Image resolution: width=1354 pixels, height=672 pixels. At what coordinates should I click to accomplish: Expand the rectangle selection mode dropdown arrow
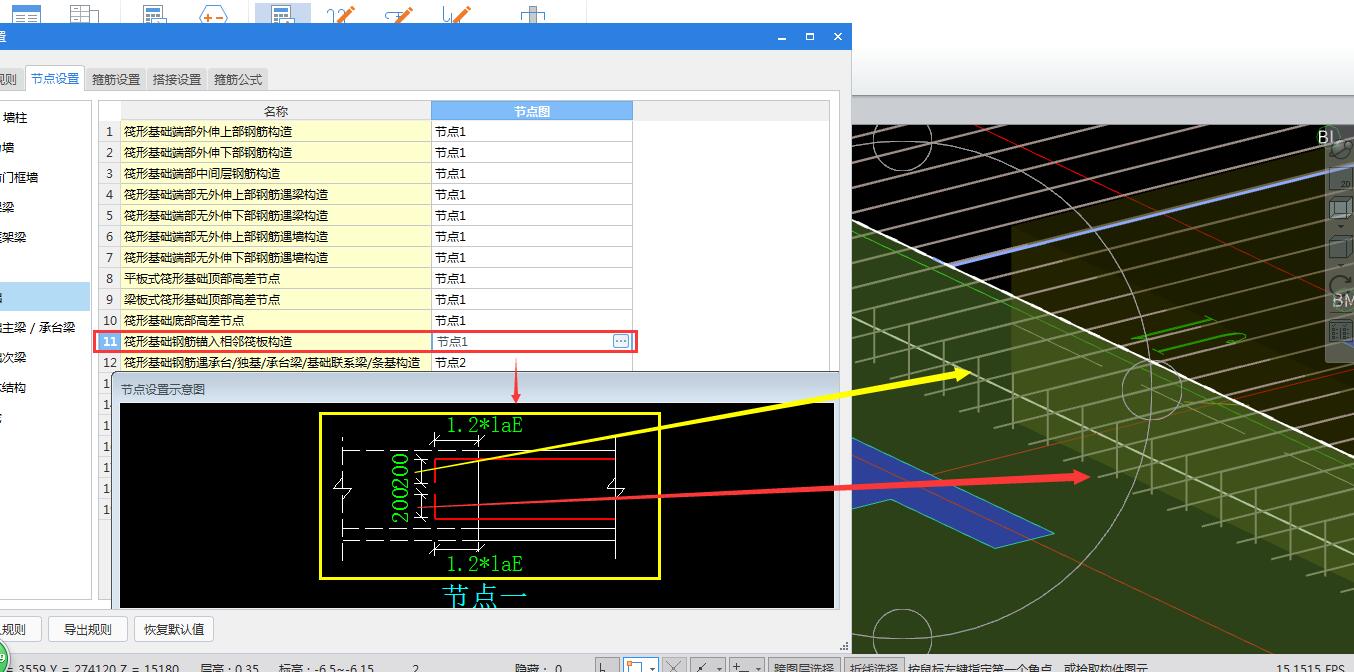[x=652, y=666]
